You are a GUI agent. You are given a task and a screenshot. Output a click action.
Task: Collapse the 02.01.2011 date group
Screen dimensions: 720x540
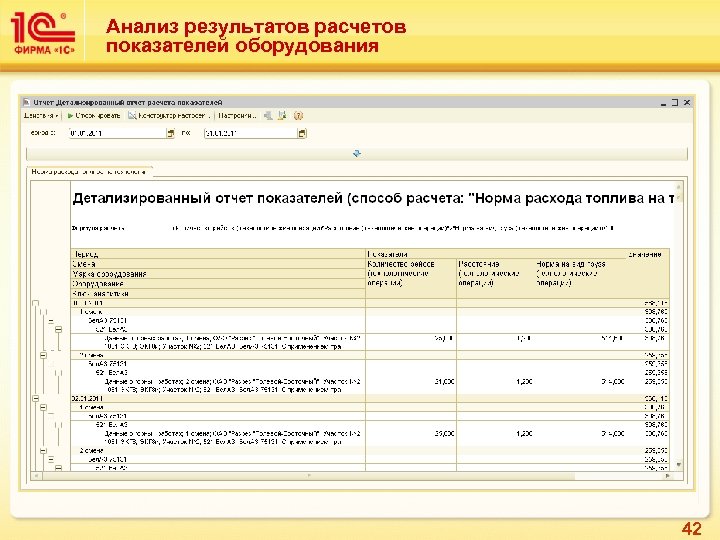click(x=35, y=399)
